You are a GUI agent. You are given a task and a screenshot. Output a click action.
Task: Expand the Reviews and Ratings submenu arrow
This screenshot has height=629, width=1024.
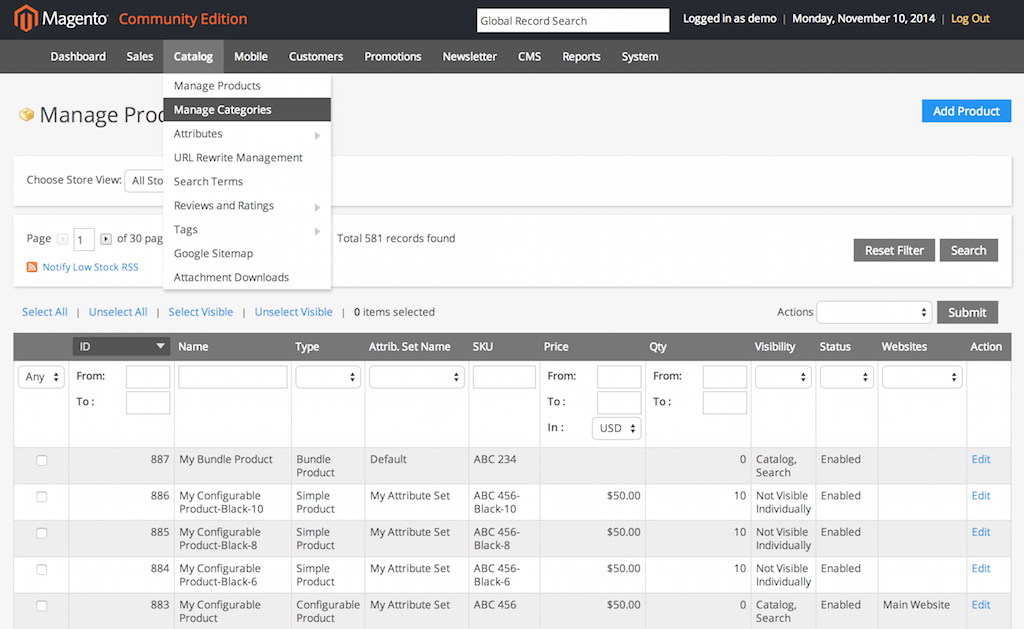click(x=317, y=207)
